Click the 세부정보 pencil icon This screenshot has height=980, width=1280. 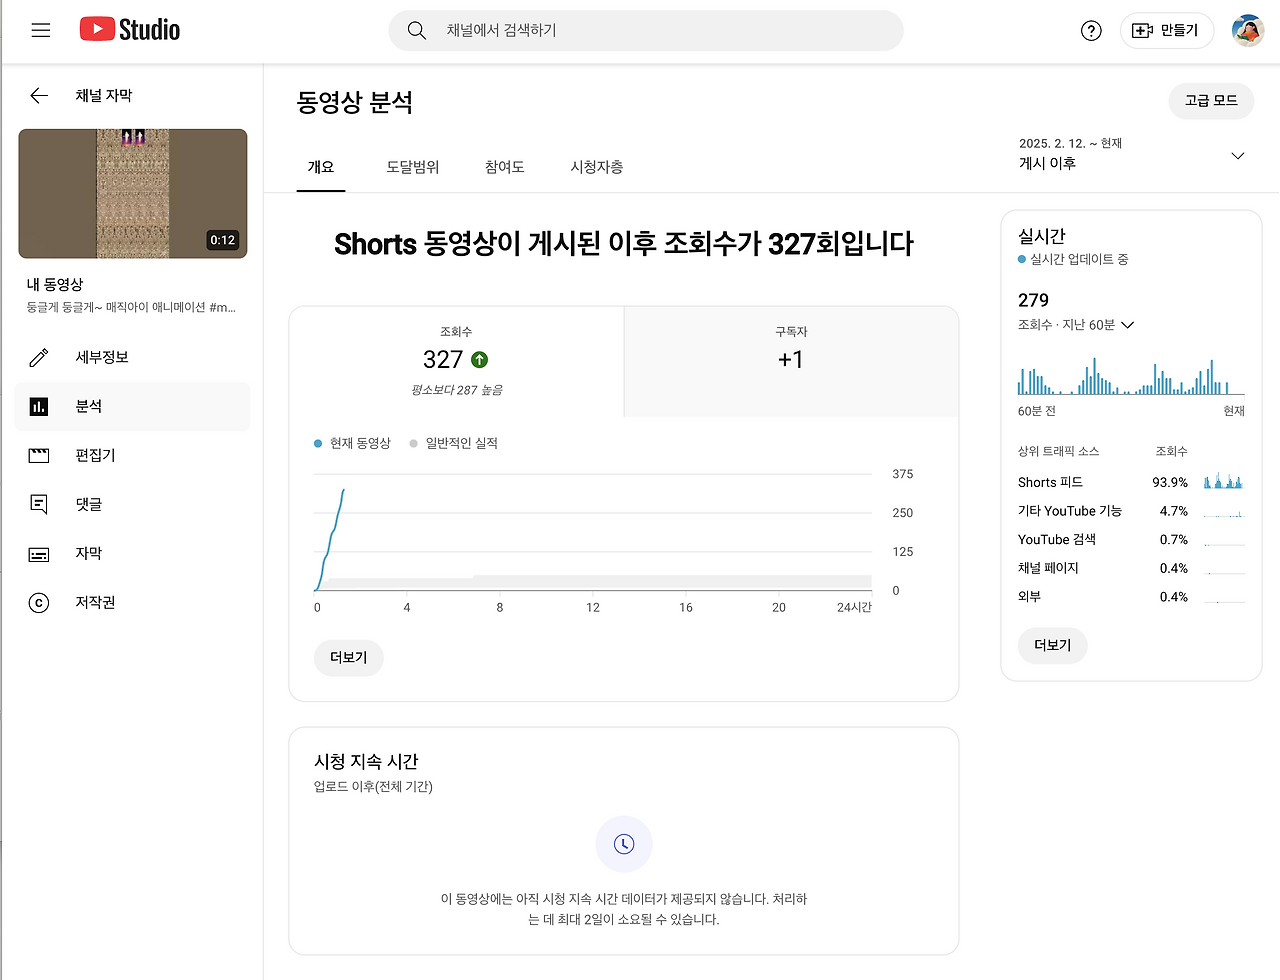(40, 357)
